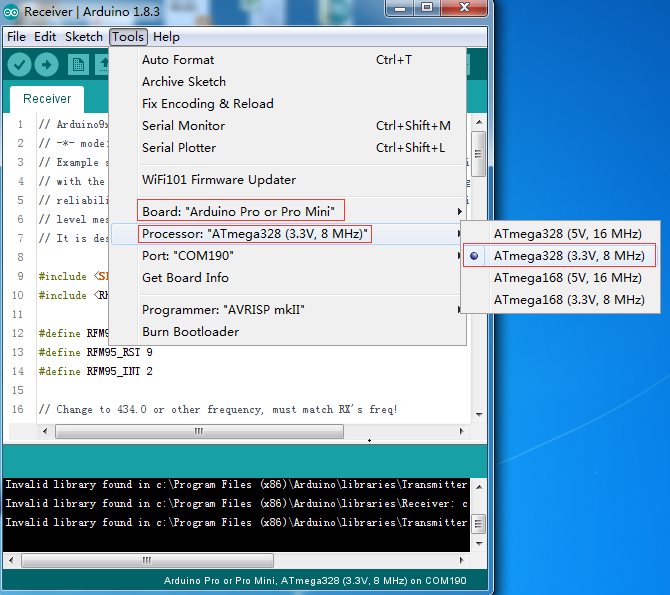Screen dimensions: 670x595
Task: Click code line '#define RFM95_INT 2'
Action: (x=96, y=371)
